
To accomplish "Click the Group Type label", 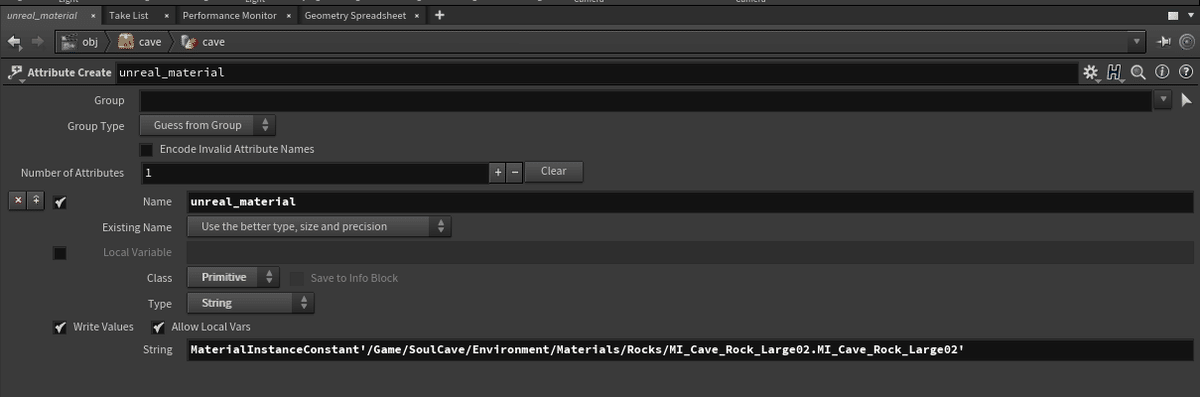I will pyautogui.click(x=95, y=126).
